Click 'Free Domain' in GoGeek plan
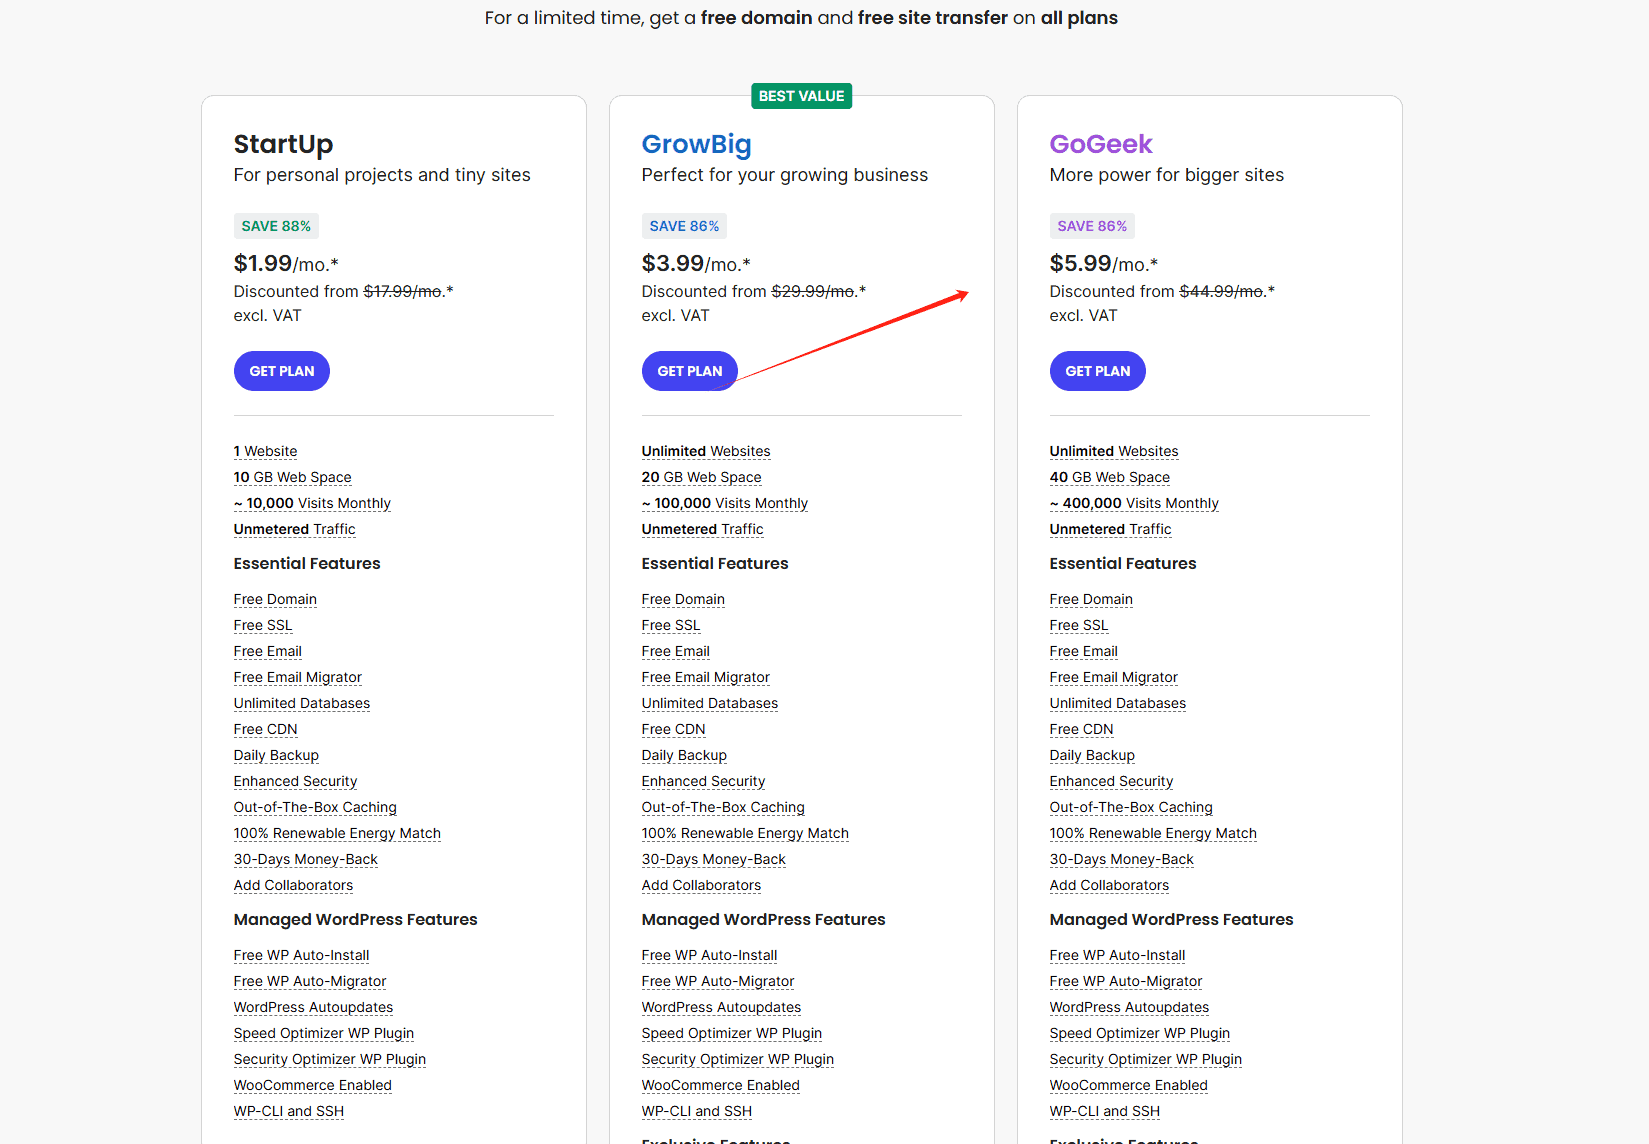The image size is (1649, 1144). [1091, 599]
